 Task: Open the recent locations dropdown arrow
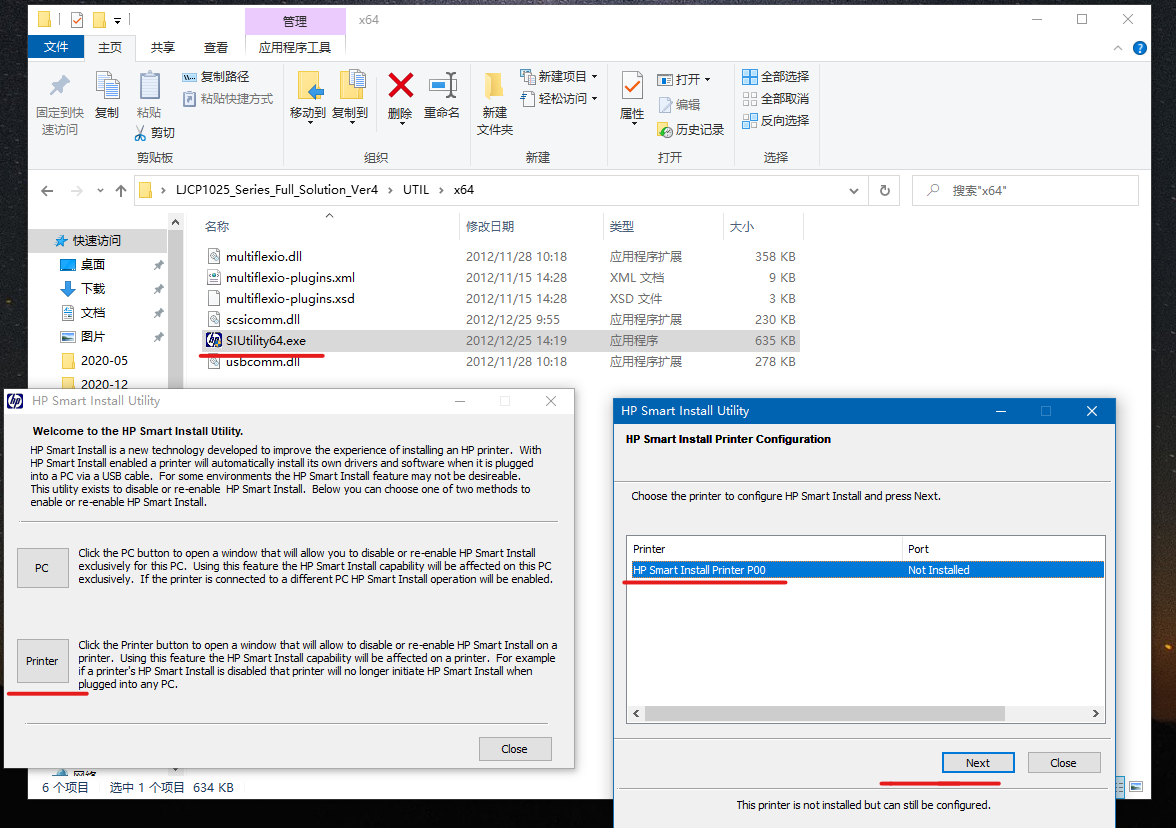coord(100,190)
